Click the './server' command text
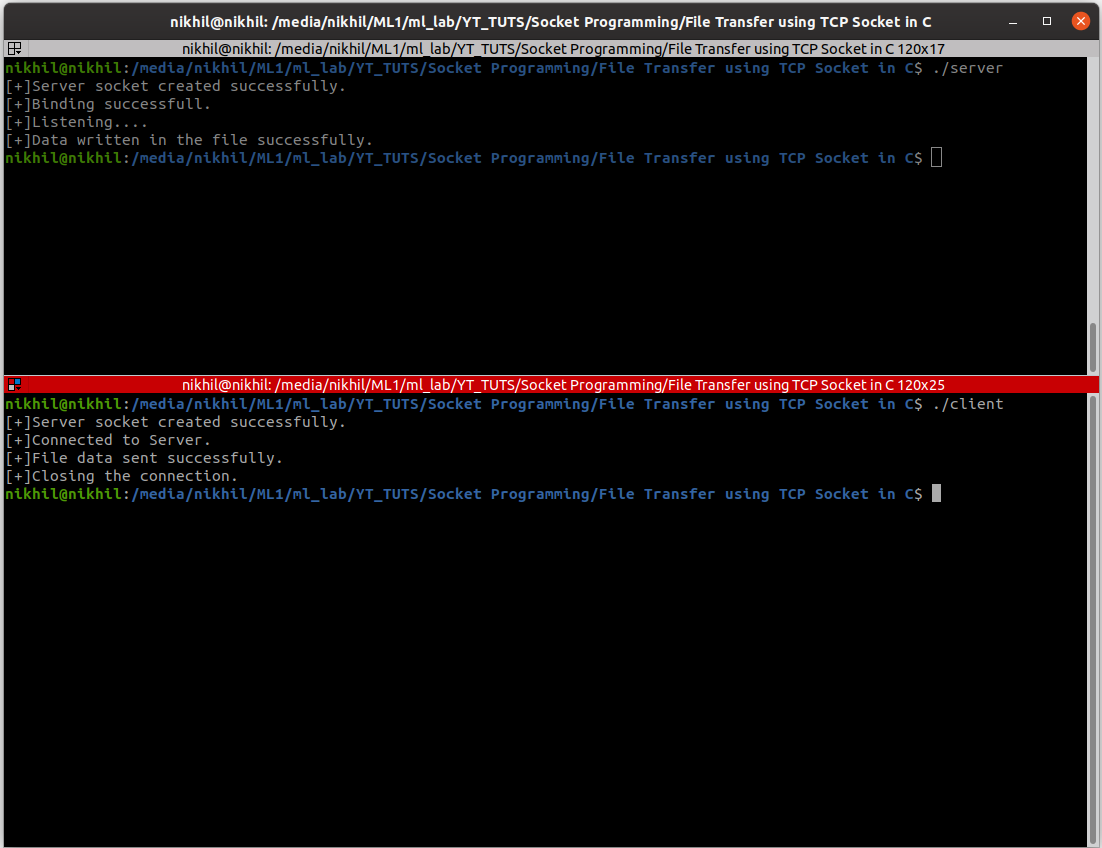Screen dimensions: 1102x848 pyautogui.click(x=967, y=68)
